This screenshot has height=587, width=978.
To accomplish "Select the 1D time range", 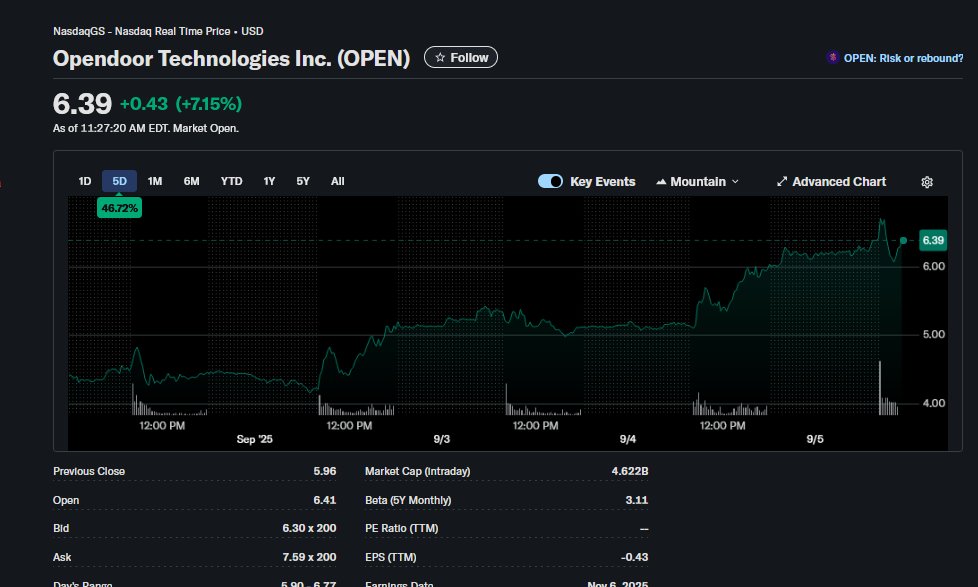I will tap(85, 181).
